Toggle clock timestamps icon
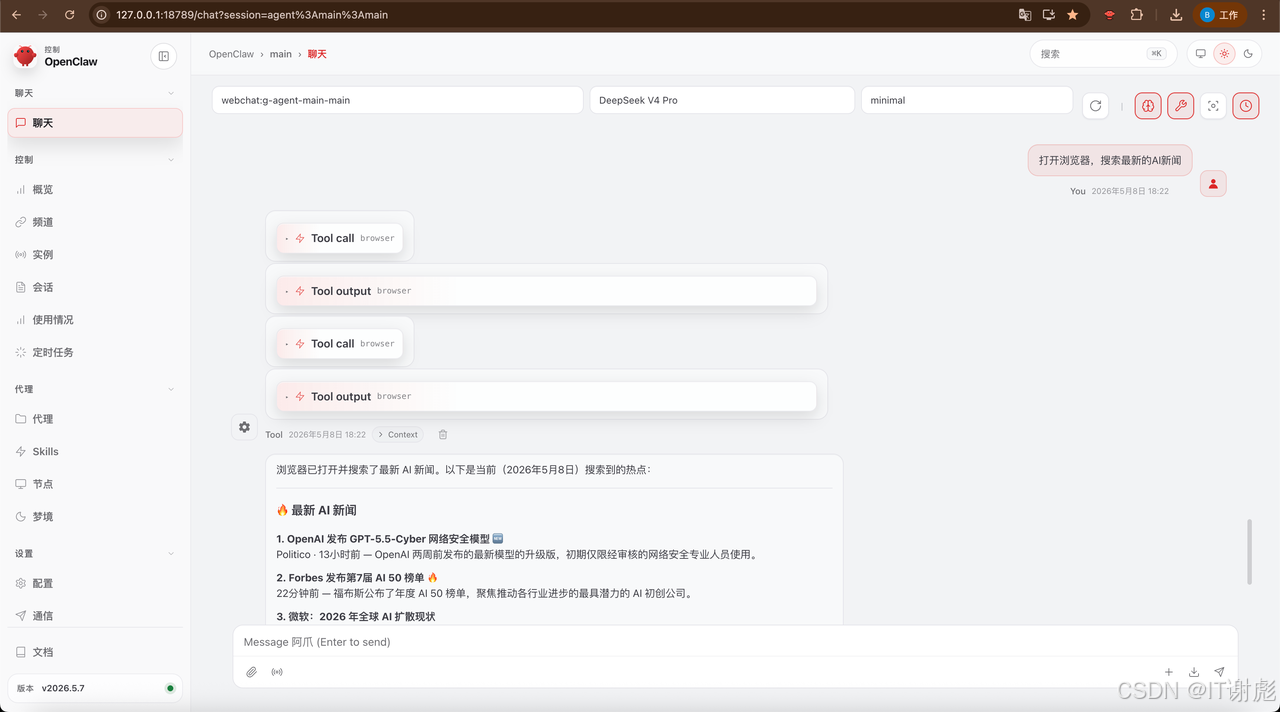 (1246, 106)
